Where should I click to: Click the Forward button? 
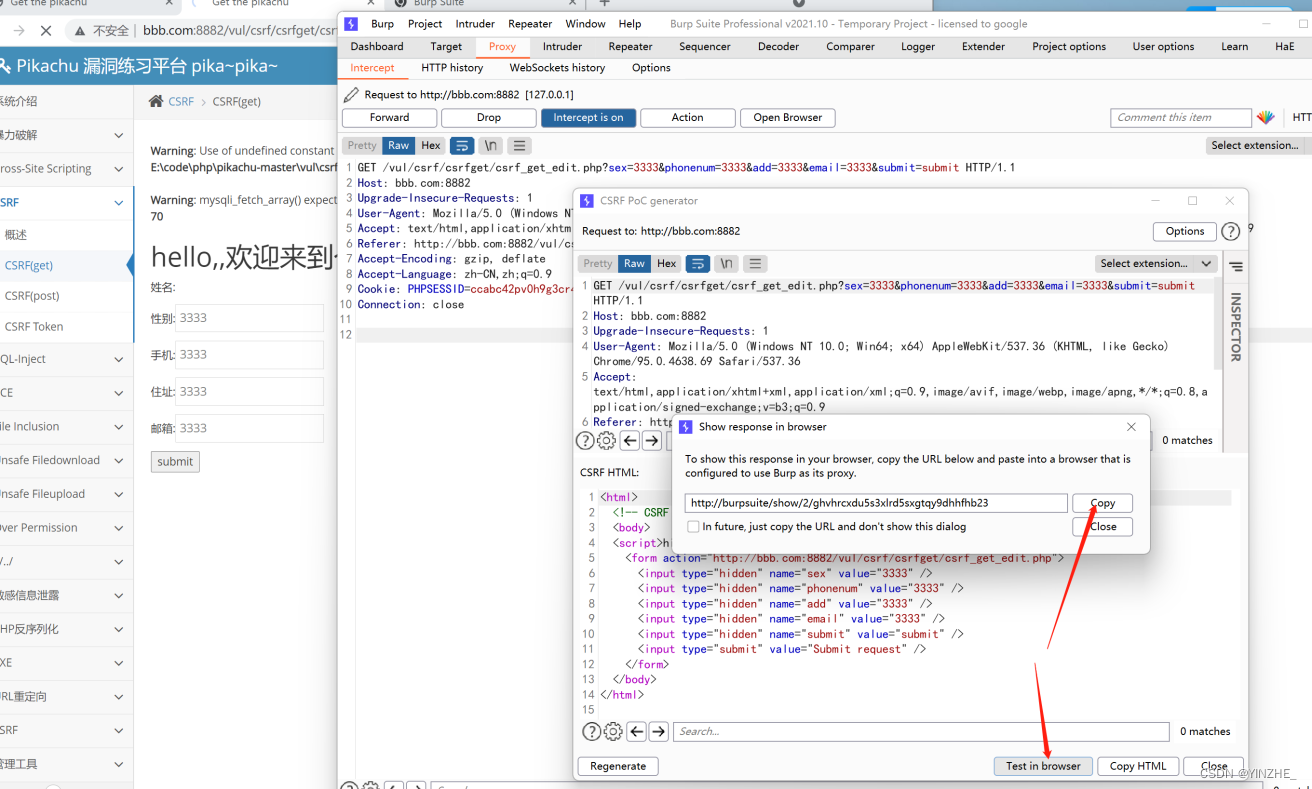(389, 117)
